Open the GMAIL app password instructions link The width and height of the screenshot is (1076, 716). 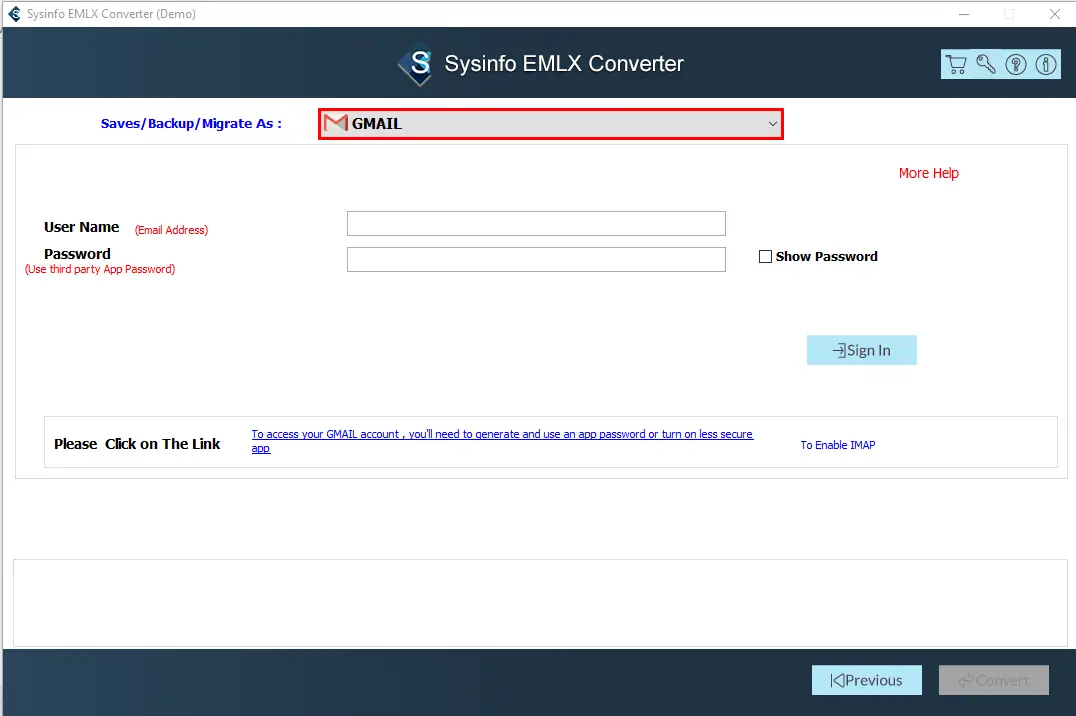[x=502, y=441]
